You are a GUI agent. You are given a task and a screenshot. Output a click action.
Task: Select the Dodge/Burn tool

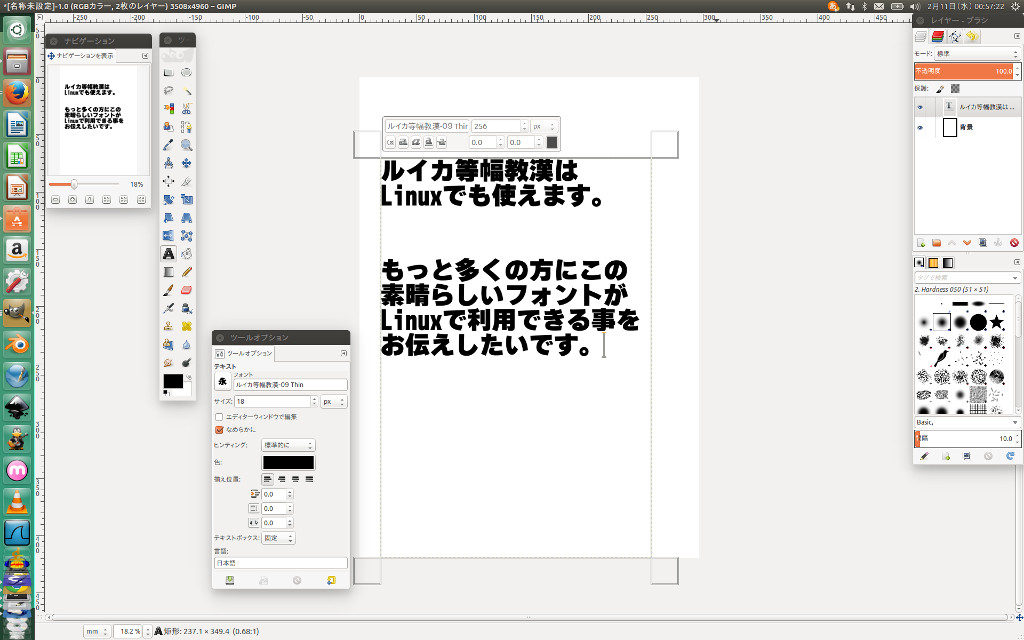pyautogui.click(x=187, y=362)
